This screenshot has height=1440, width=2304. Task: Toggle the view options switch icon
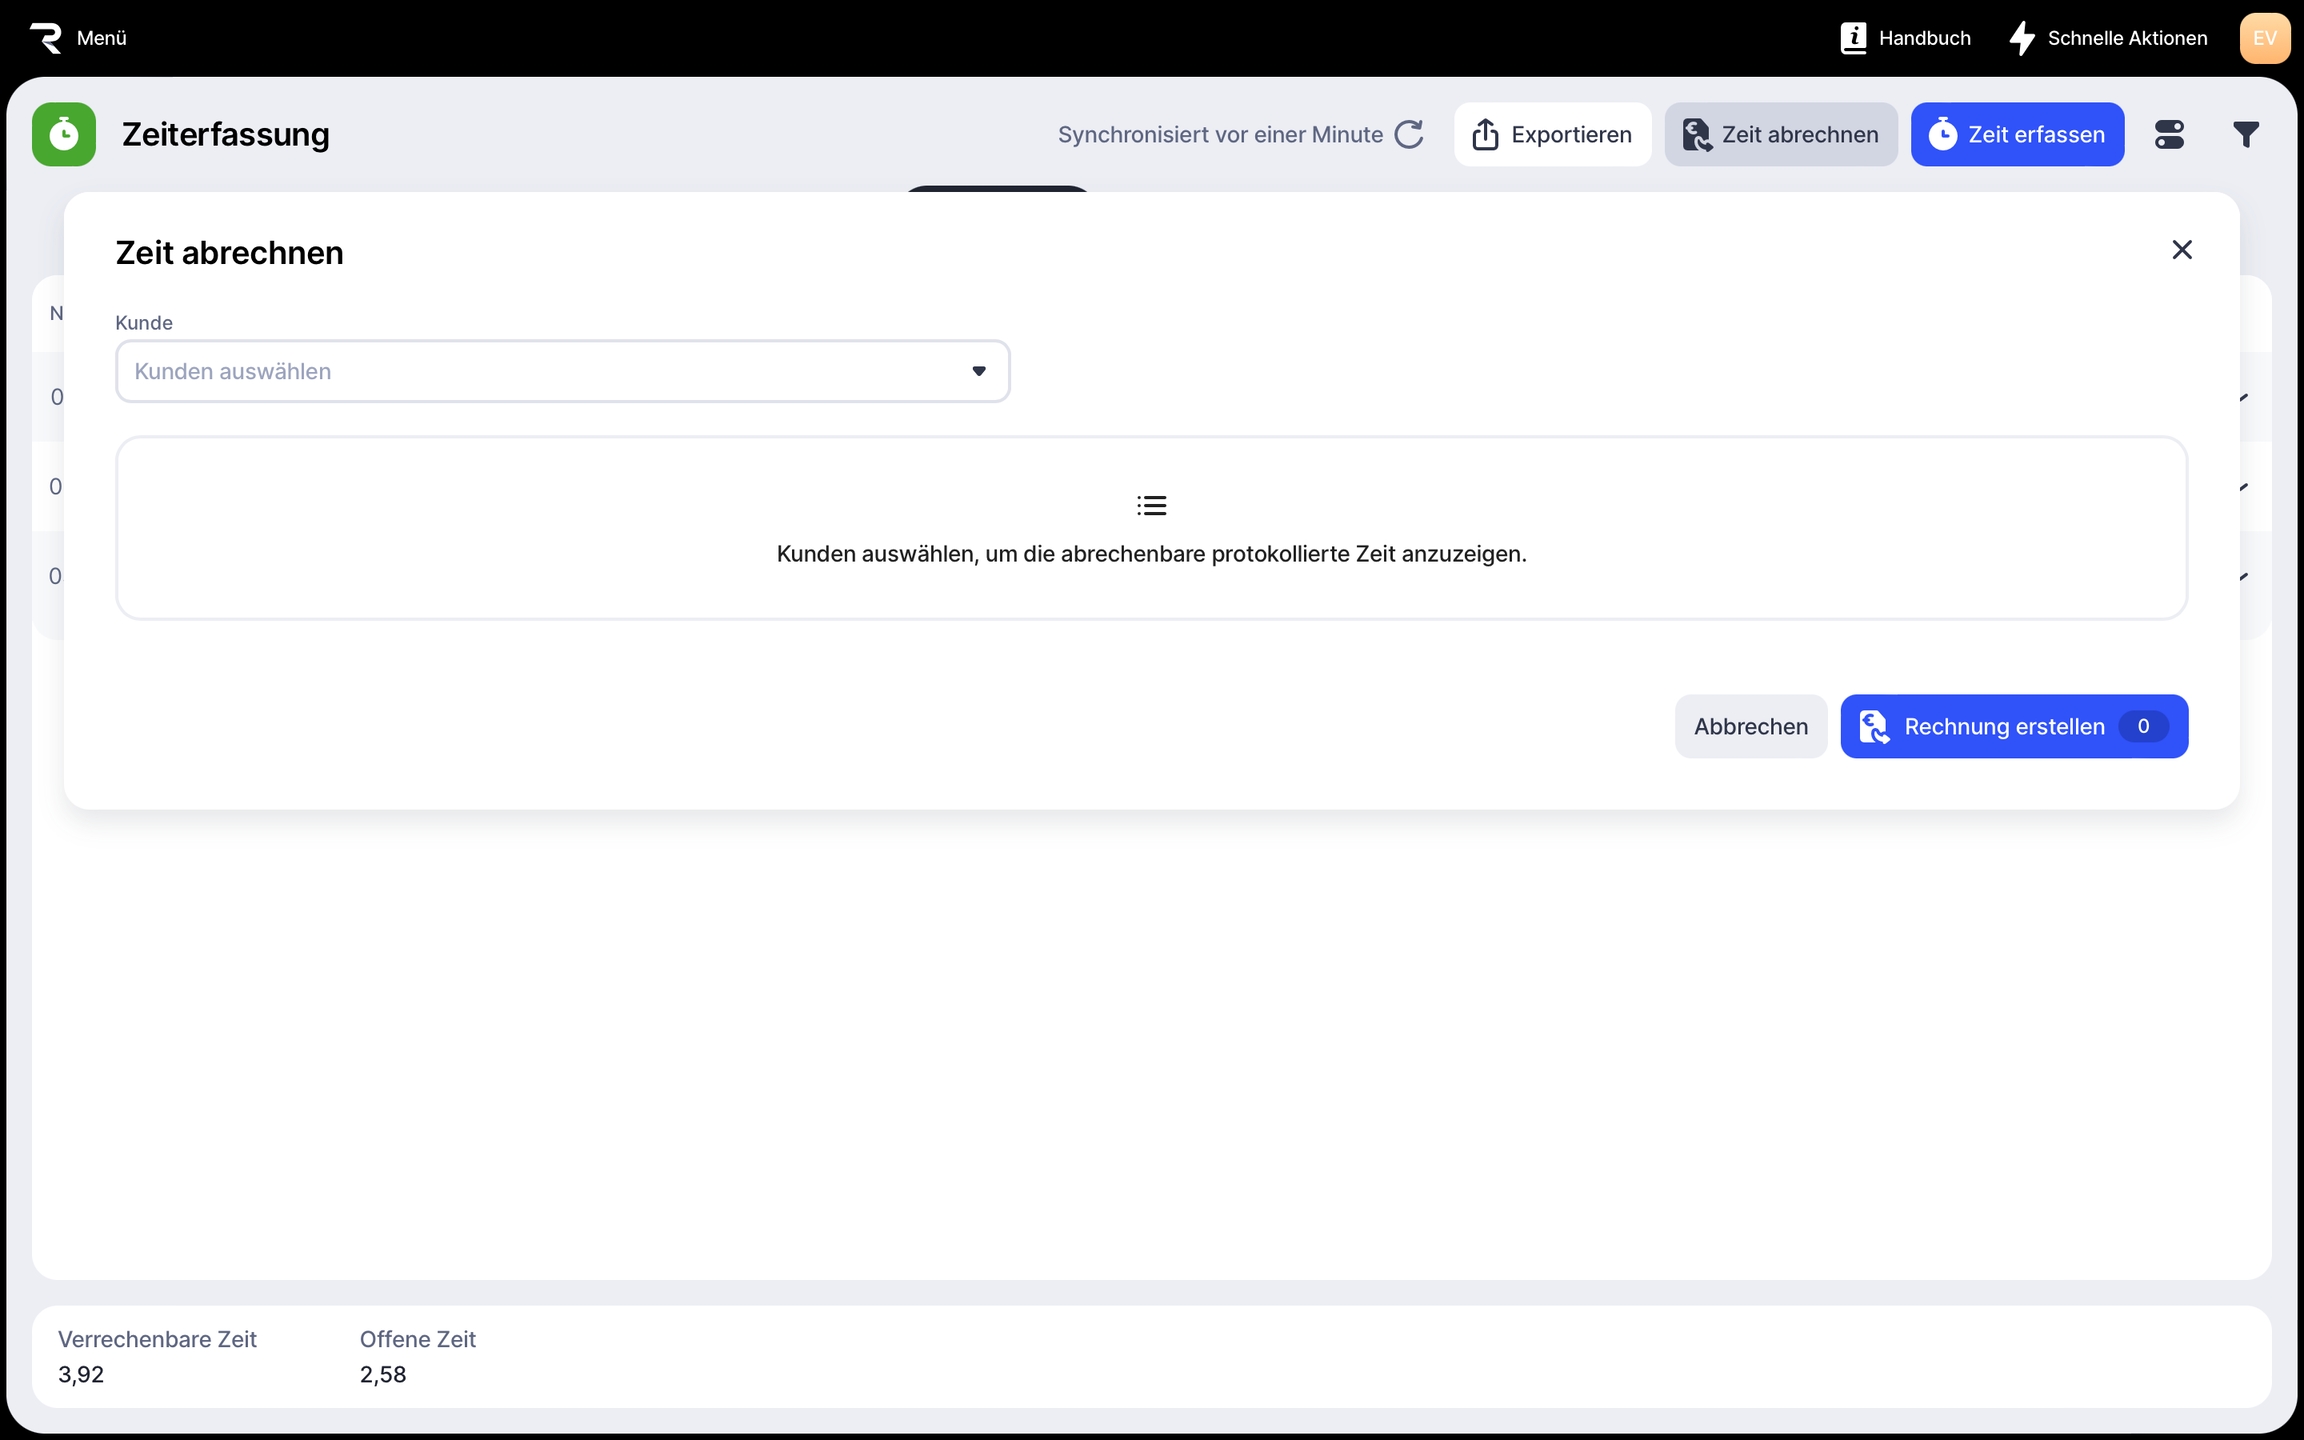tap(2169, 134)
